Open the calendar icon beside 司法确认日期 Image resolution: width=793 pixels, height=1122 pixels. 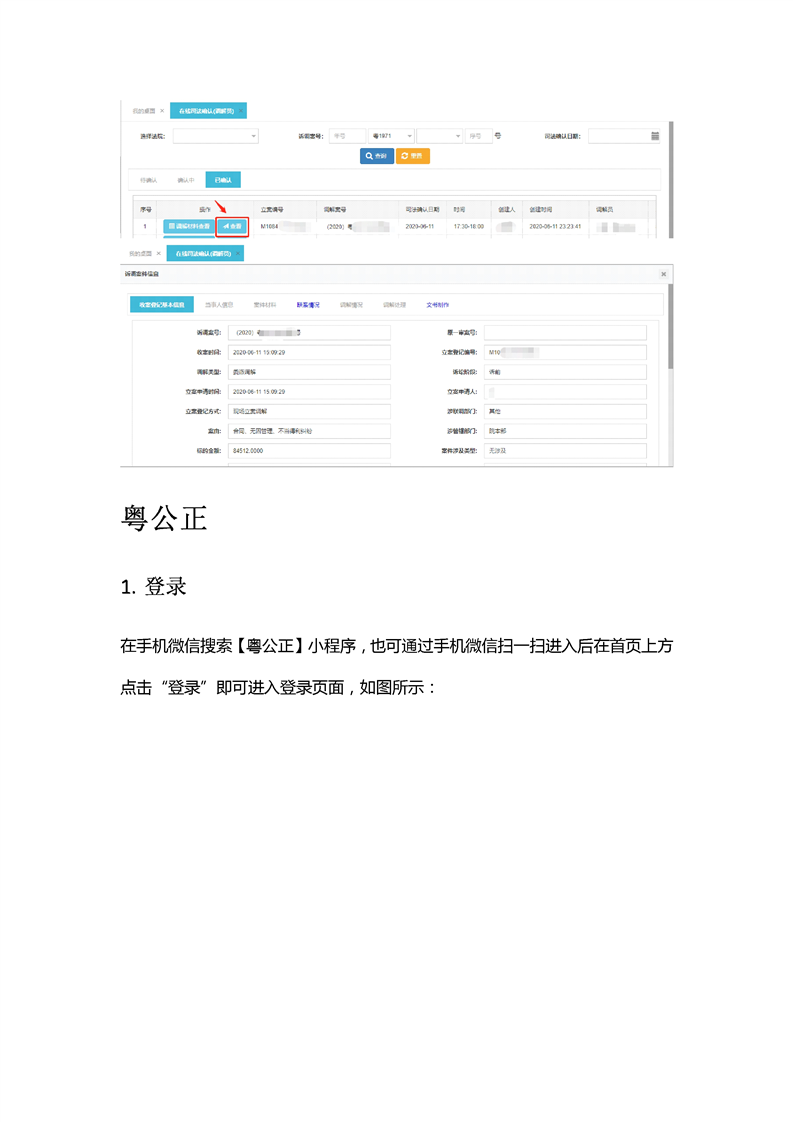(x=655, y=136)
